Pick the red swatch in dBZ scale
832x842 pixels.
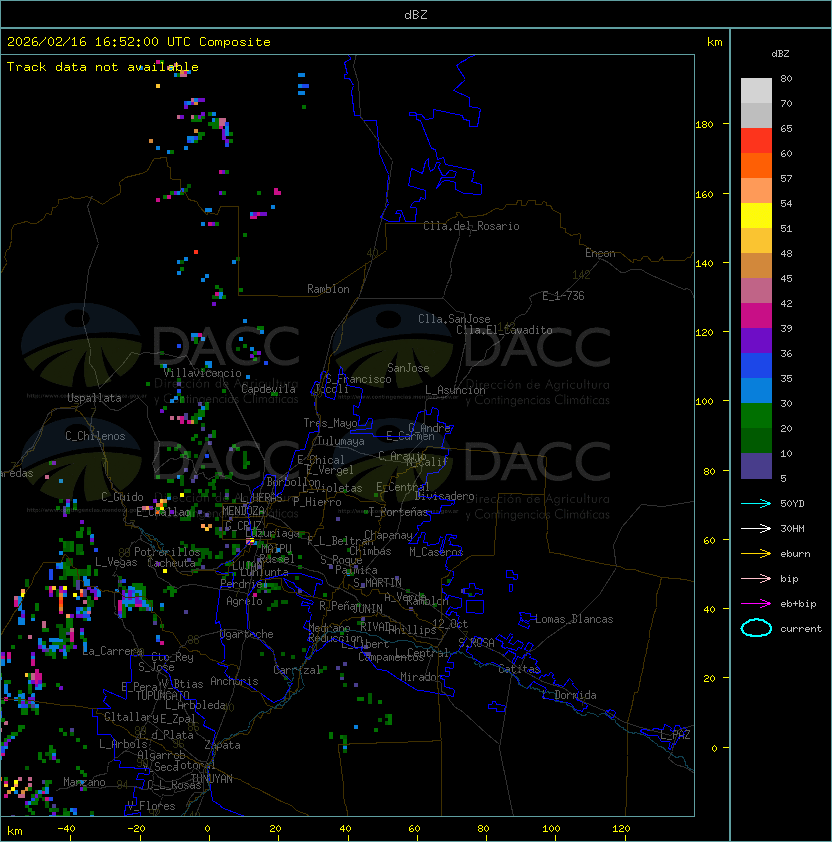click(756, 141)
